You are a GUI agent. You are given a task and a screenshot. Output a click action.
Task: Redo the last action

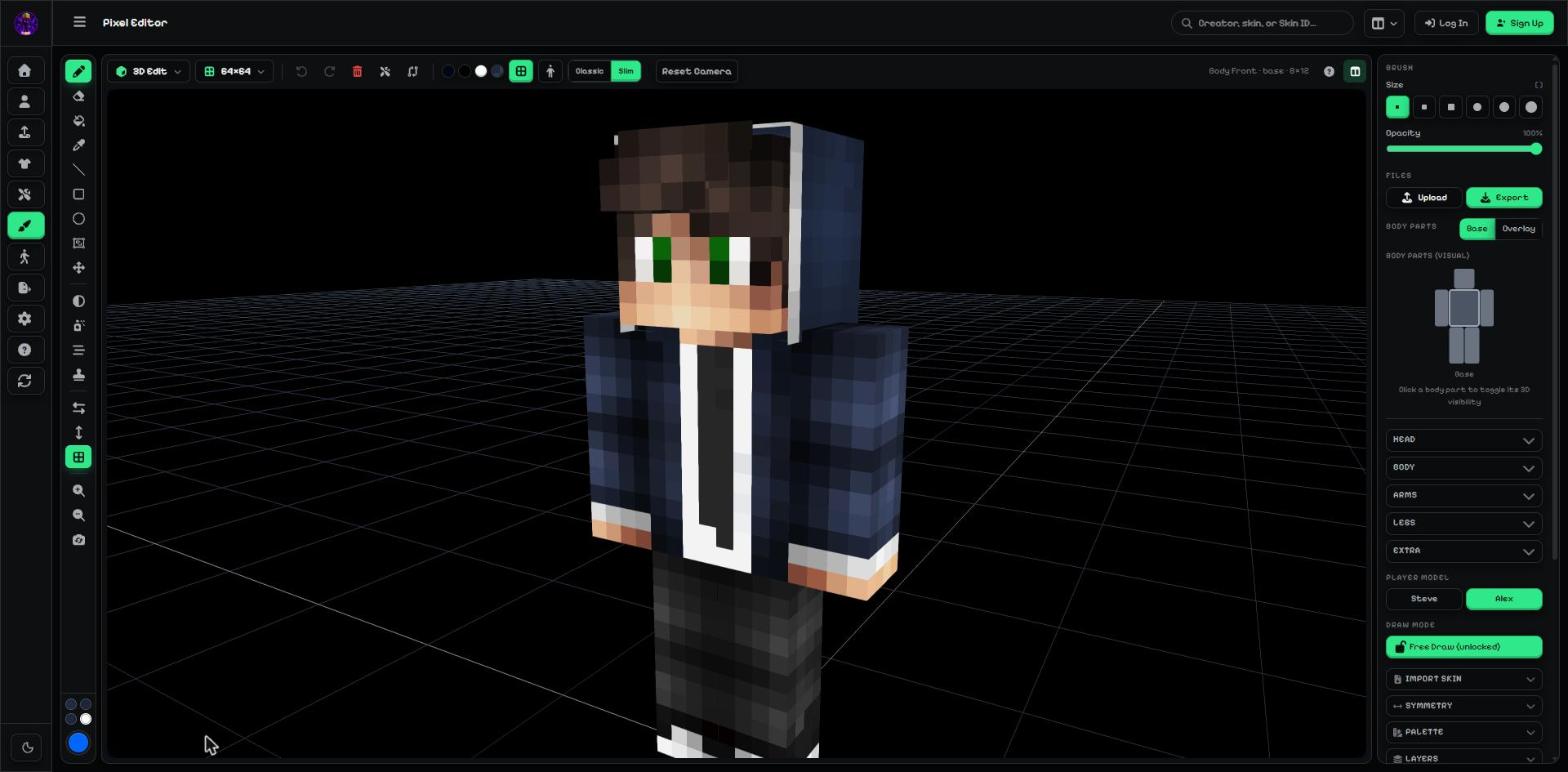tap(329, 71)
